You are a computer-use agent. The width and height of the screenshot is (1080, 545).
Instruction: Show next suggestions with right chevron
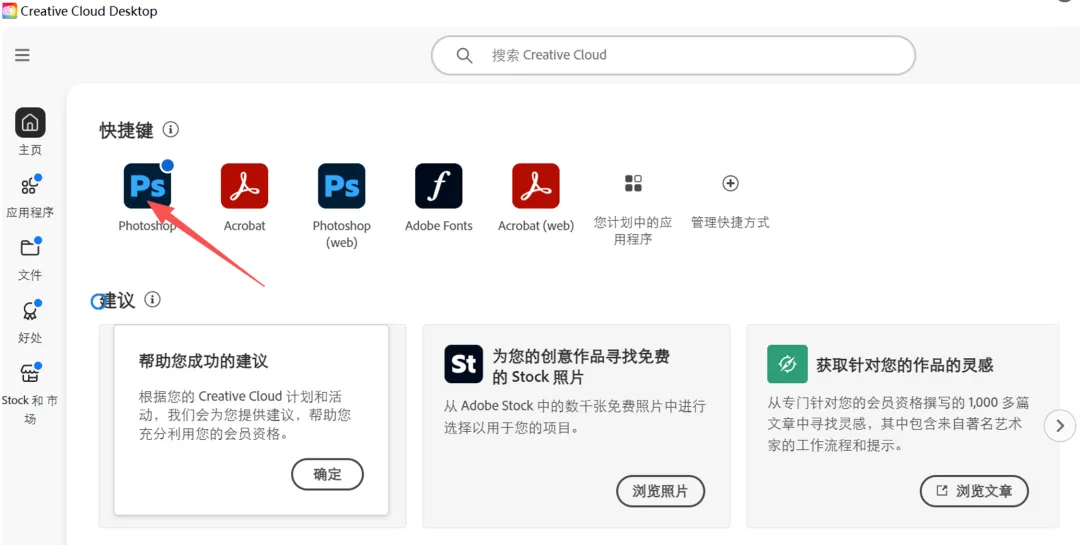click(1060, 425)
